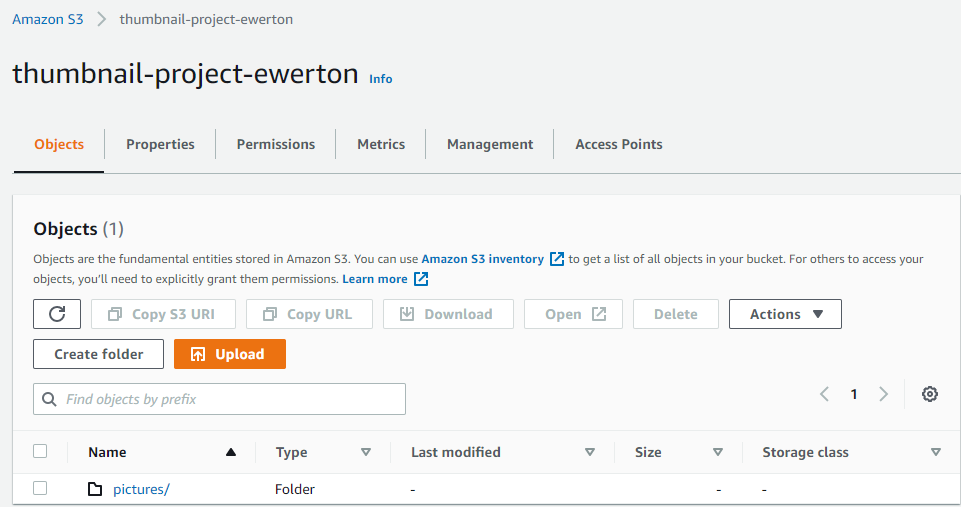Image resolution: width=961 pixels, height=507 pixels.
Task: Click the breadcrumb chevron separator
Action: click(102, 19)
